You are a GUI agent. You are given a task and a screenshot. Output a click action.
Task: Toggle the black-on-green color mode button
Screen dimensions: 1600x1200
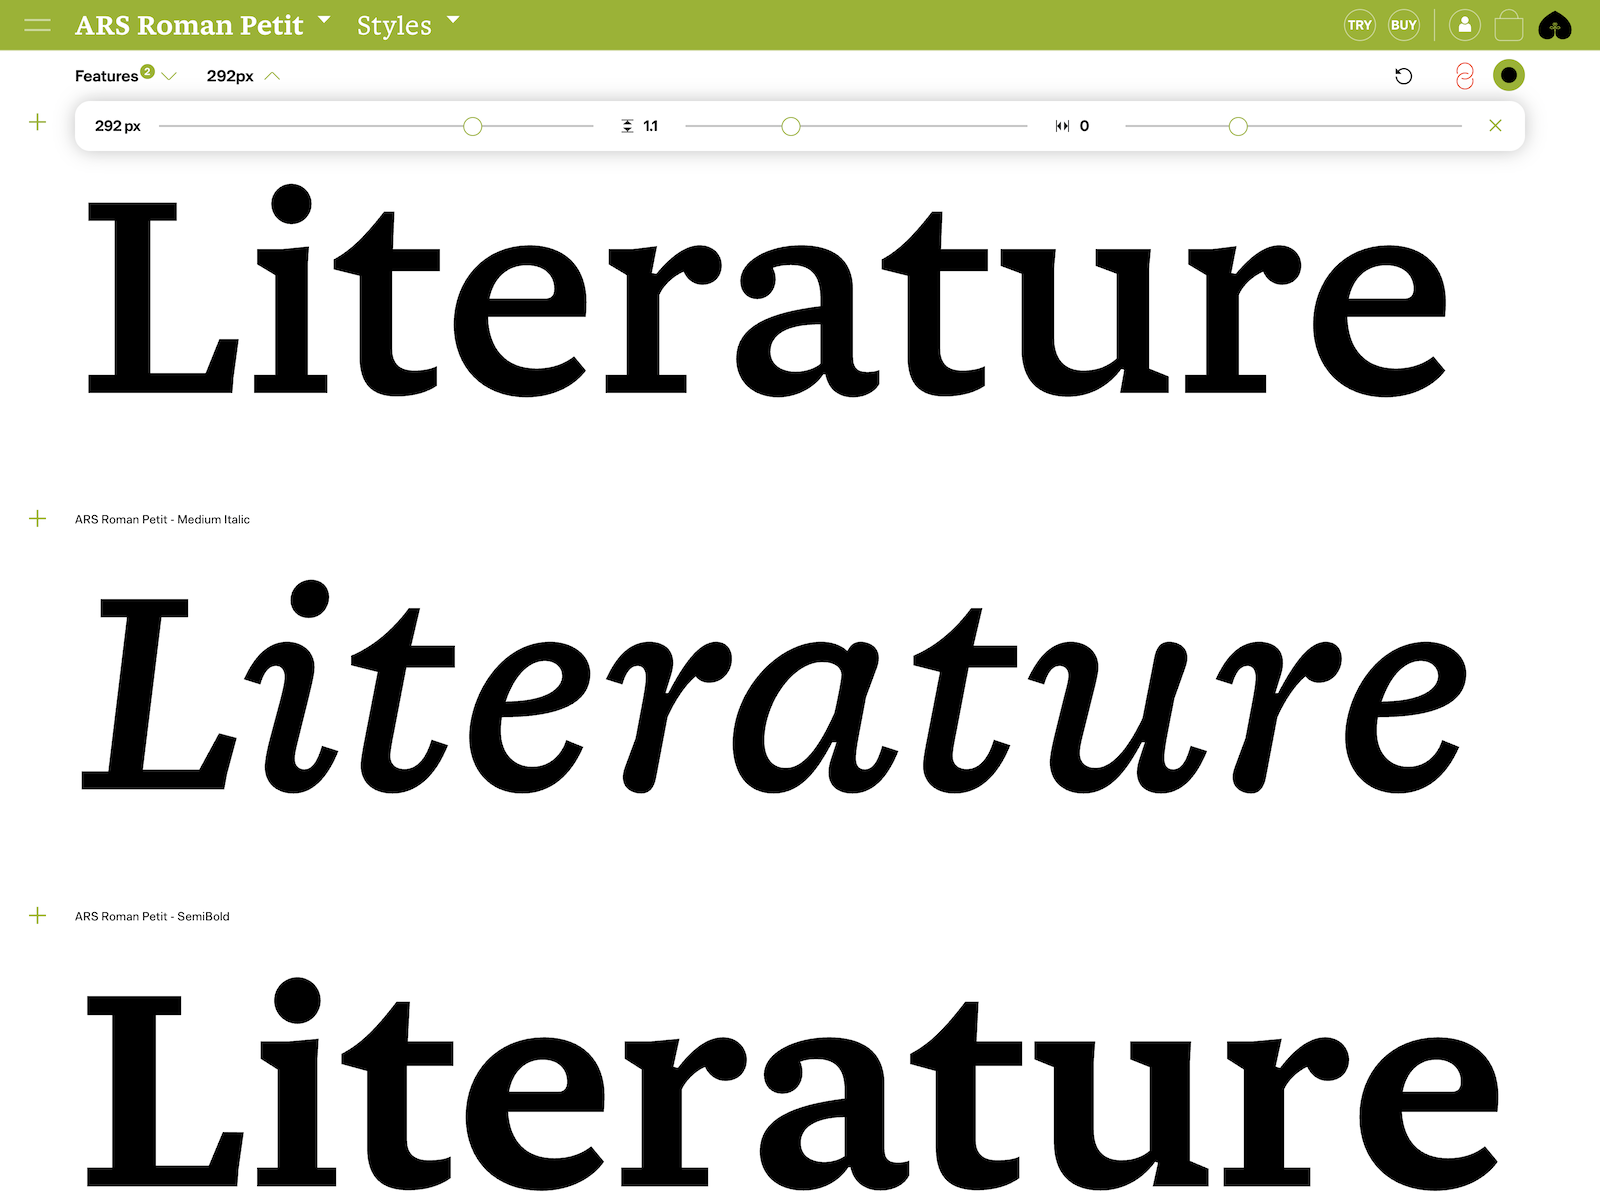1509,75
